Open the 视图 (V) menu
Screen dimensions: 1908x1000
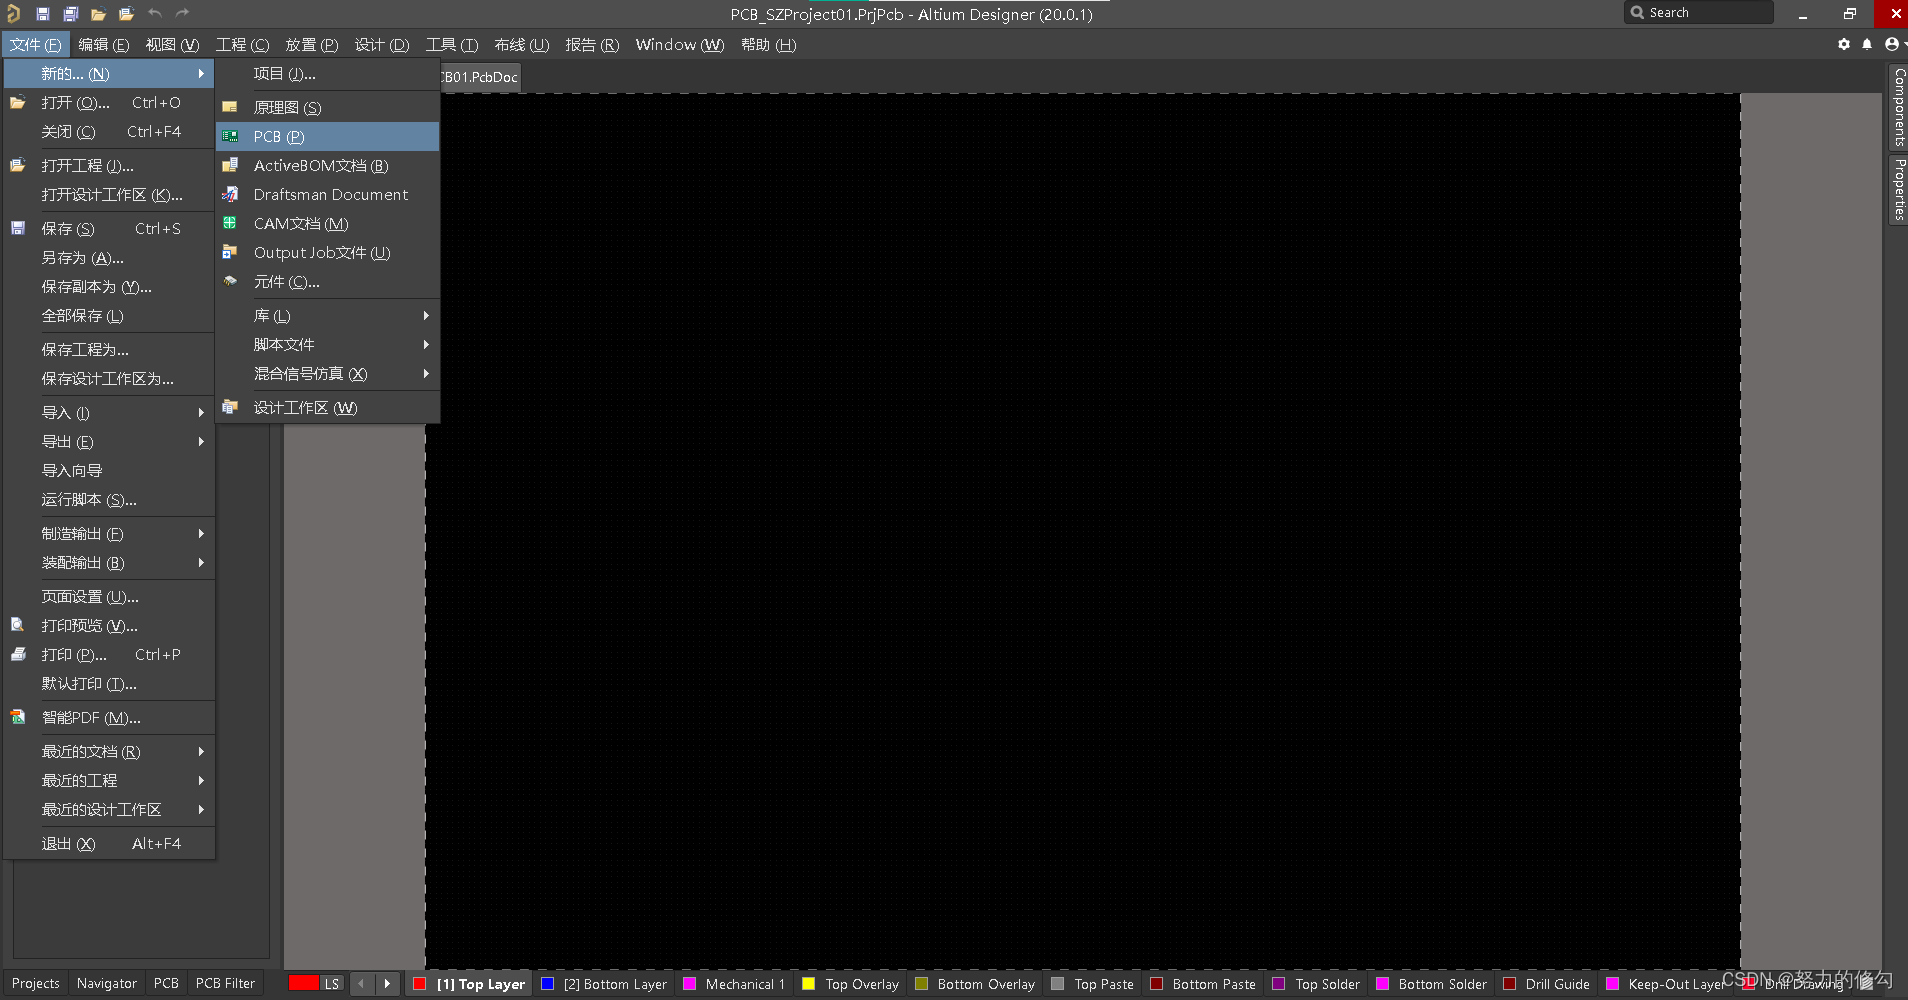[x=172, y=44]
